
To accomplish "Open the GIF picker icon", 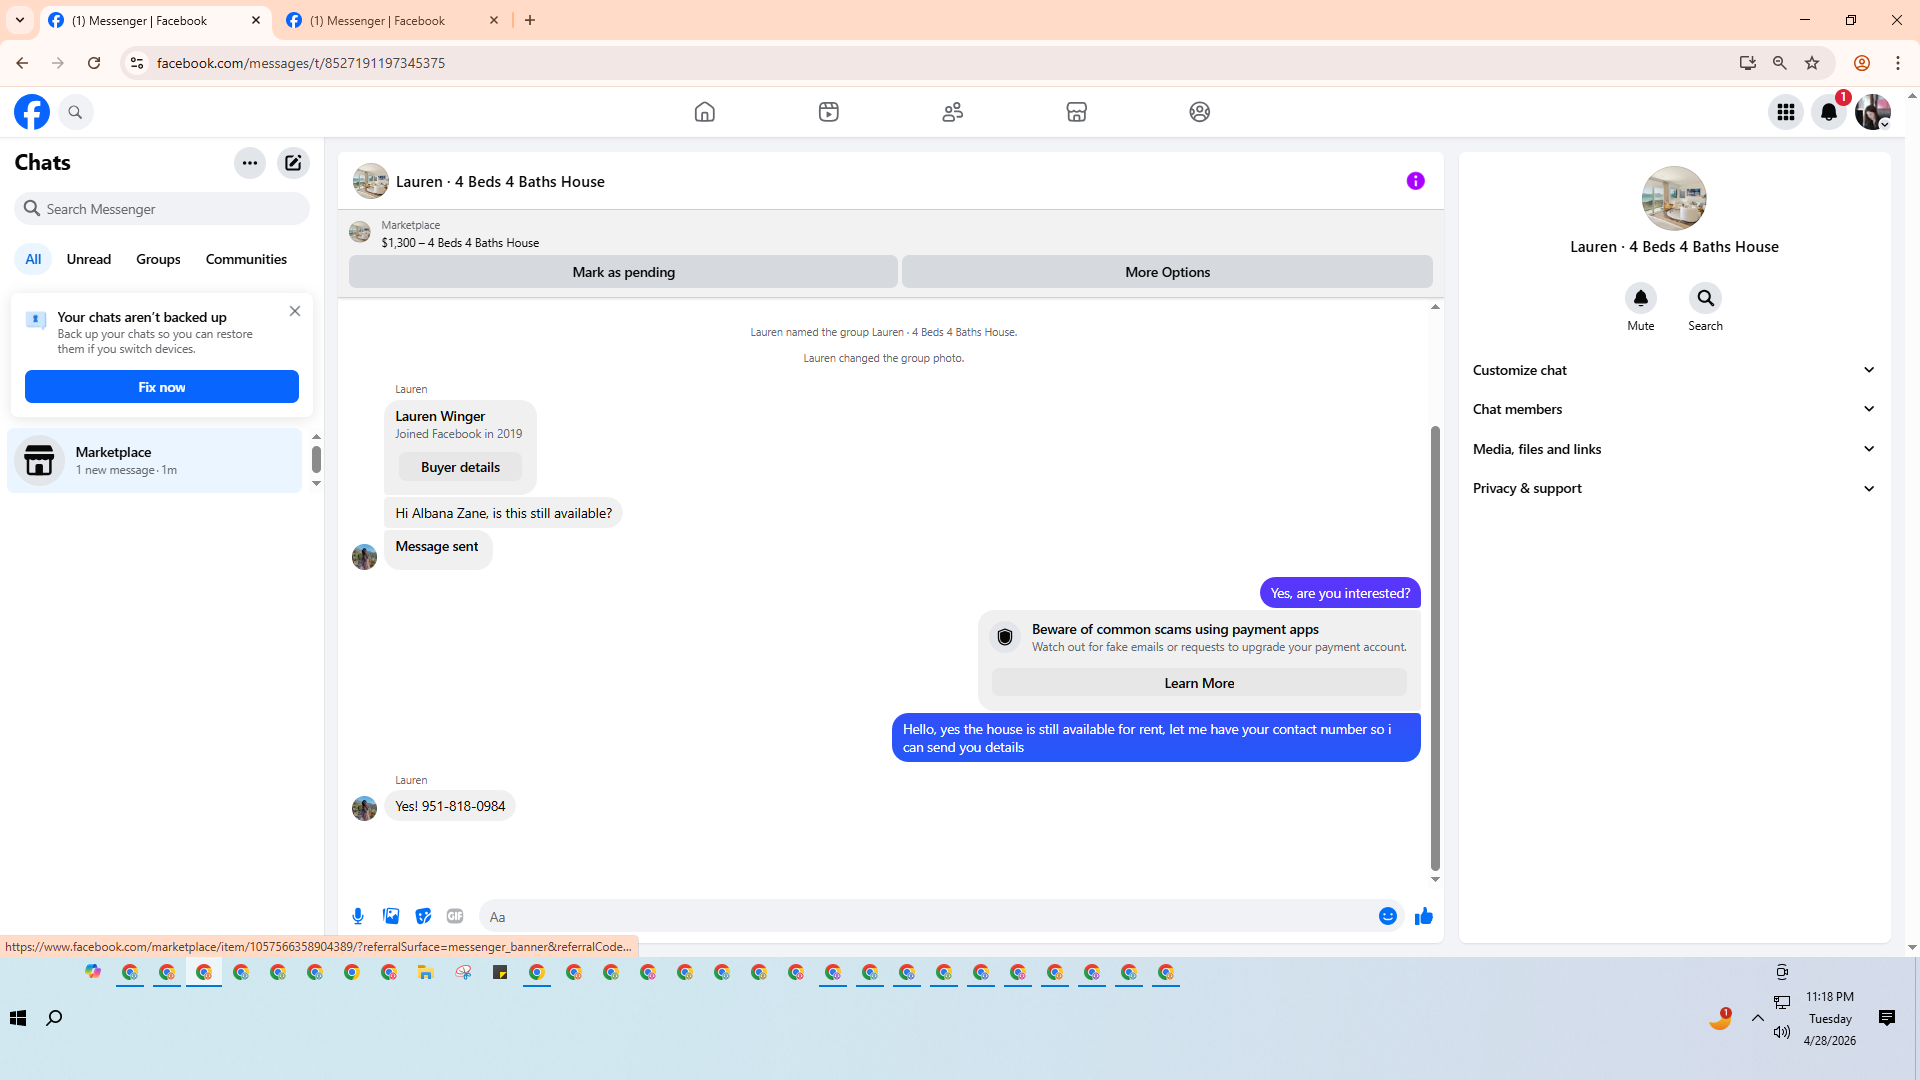I will click(455, 916).
